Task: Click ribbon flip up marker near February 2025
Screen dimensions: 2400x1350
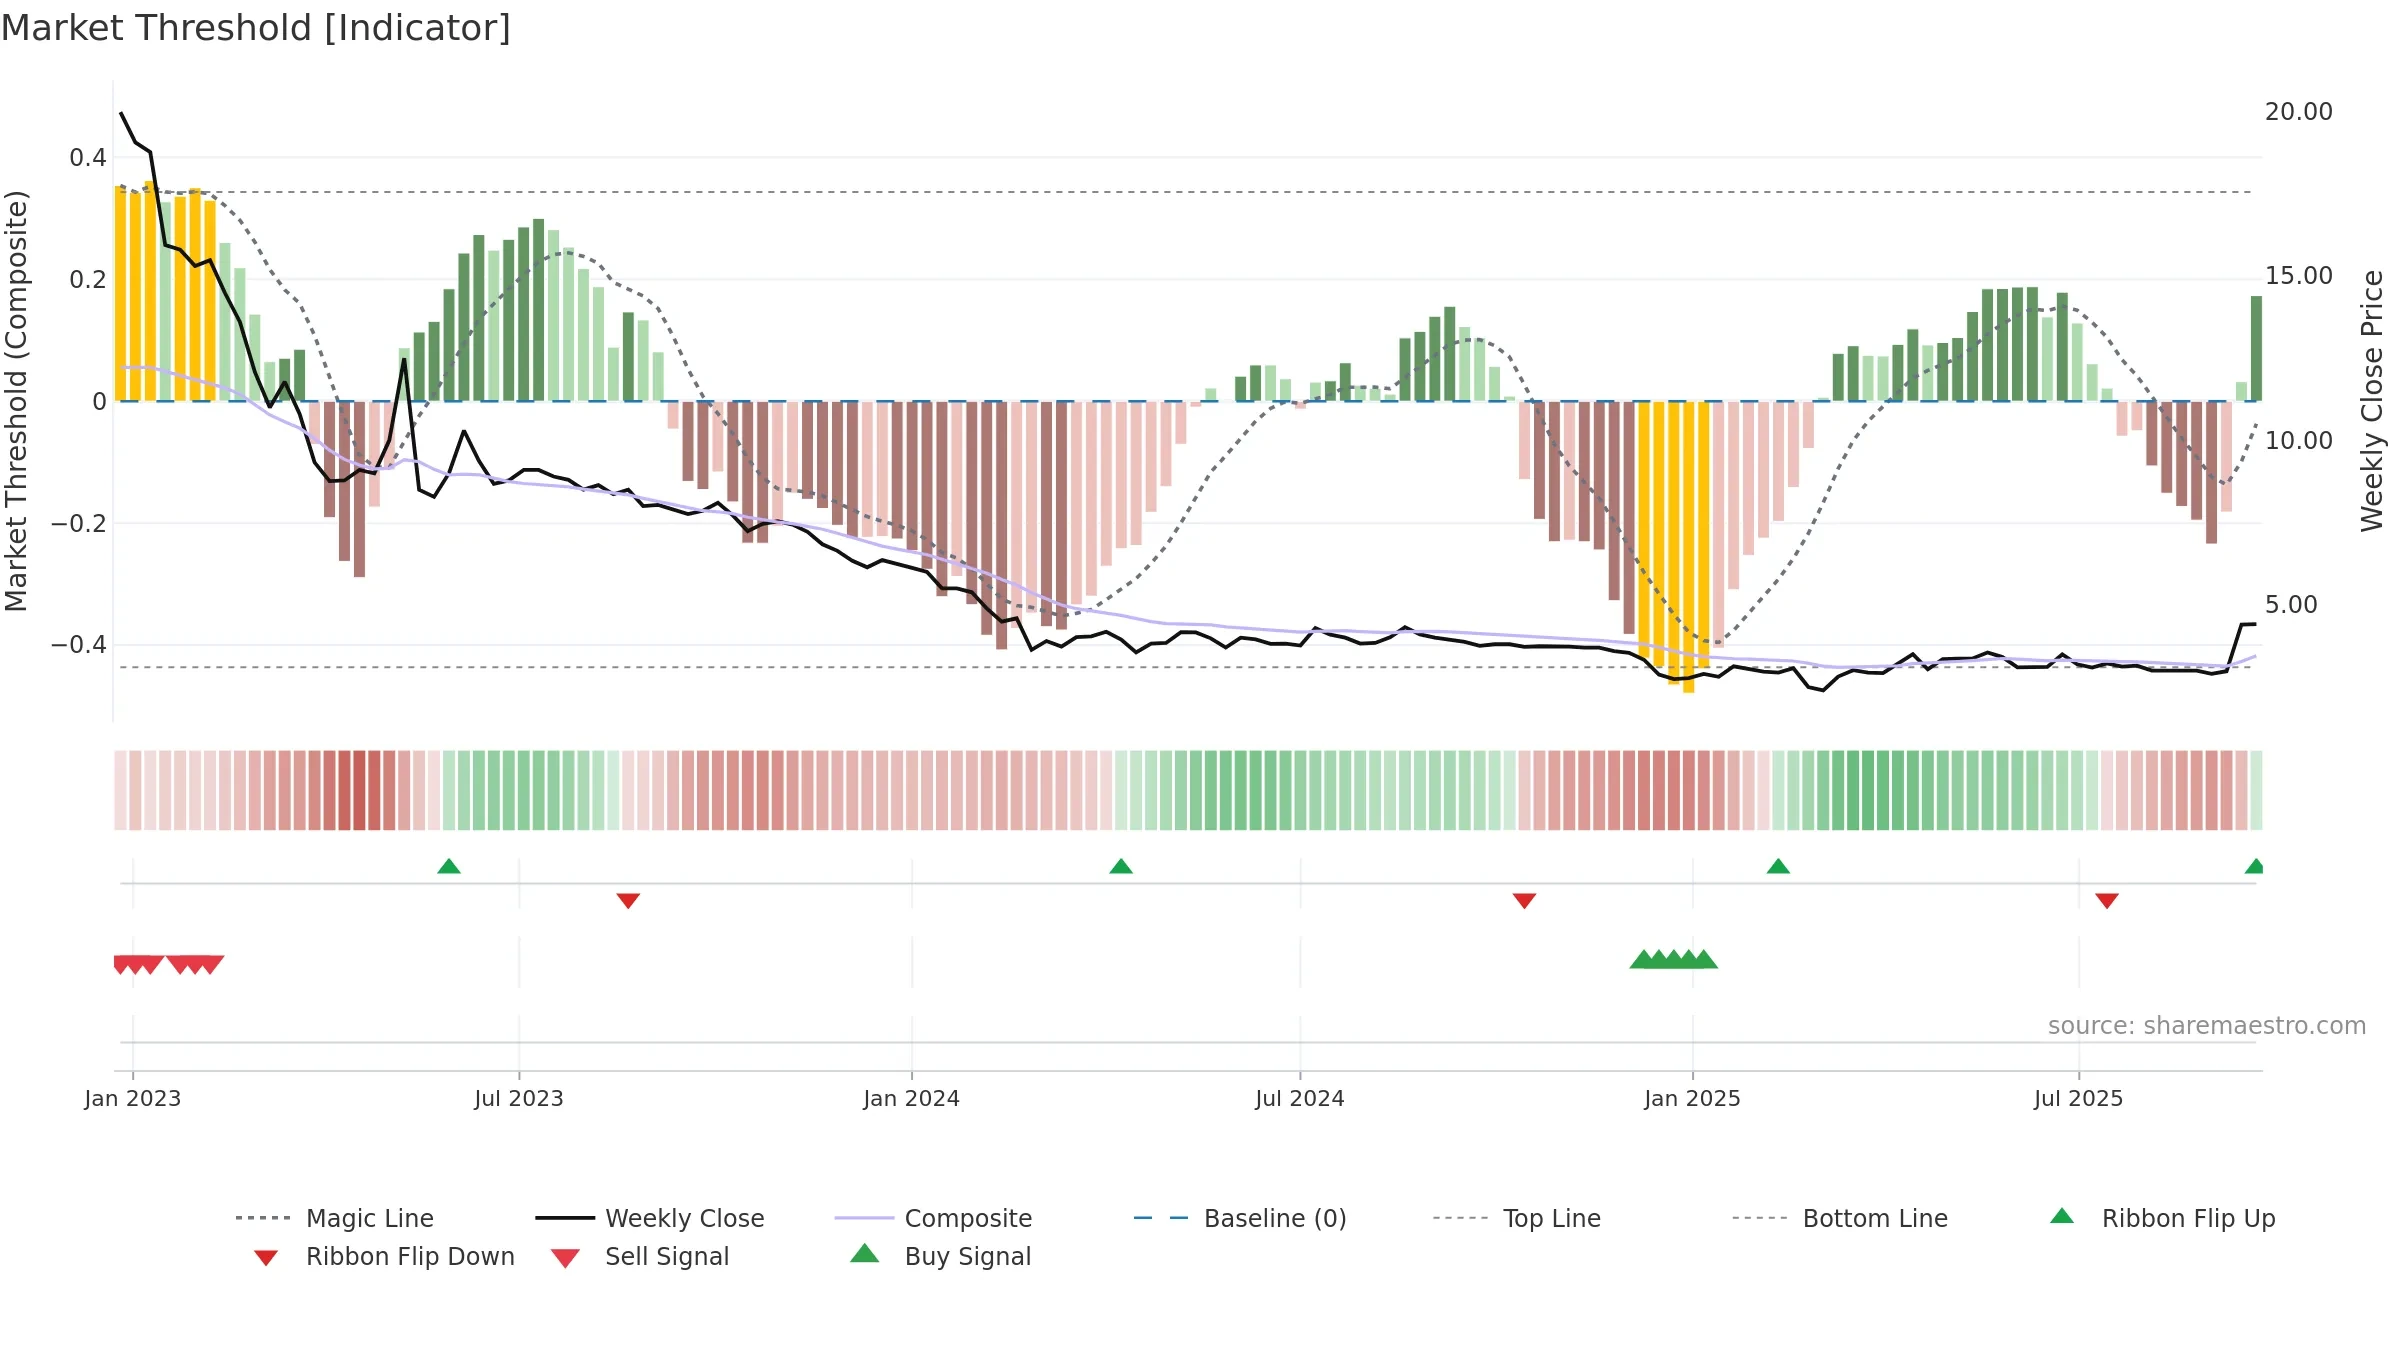Action: click(1778, 866)
